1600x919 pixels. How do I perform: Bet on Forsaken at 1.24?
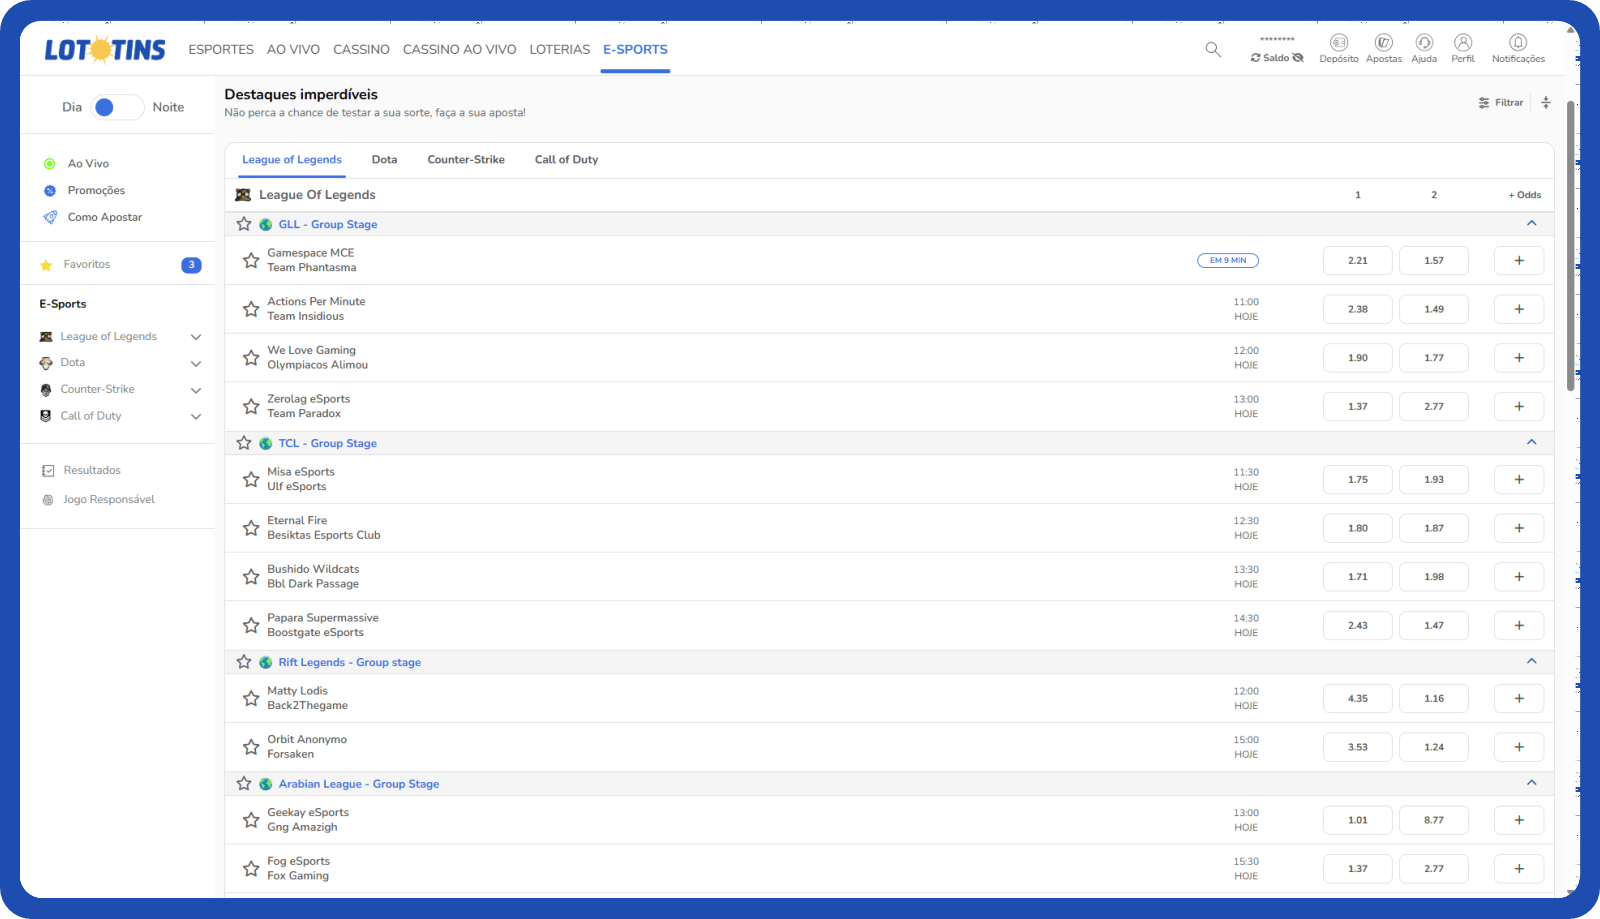pos(1434,747)
